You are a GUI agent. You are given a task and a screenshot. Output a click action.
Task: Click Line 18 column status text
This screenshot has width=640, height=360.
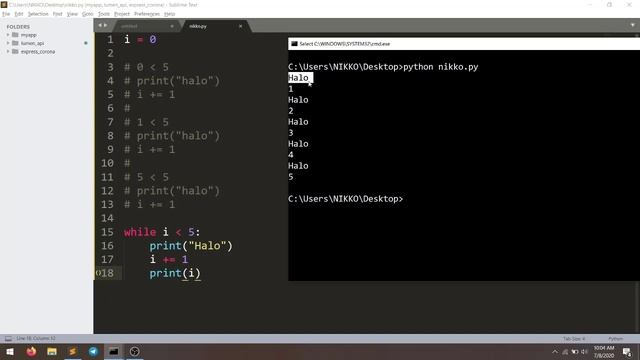[36, 338]
